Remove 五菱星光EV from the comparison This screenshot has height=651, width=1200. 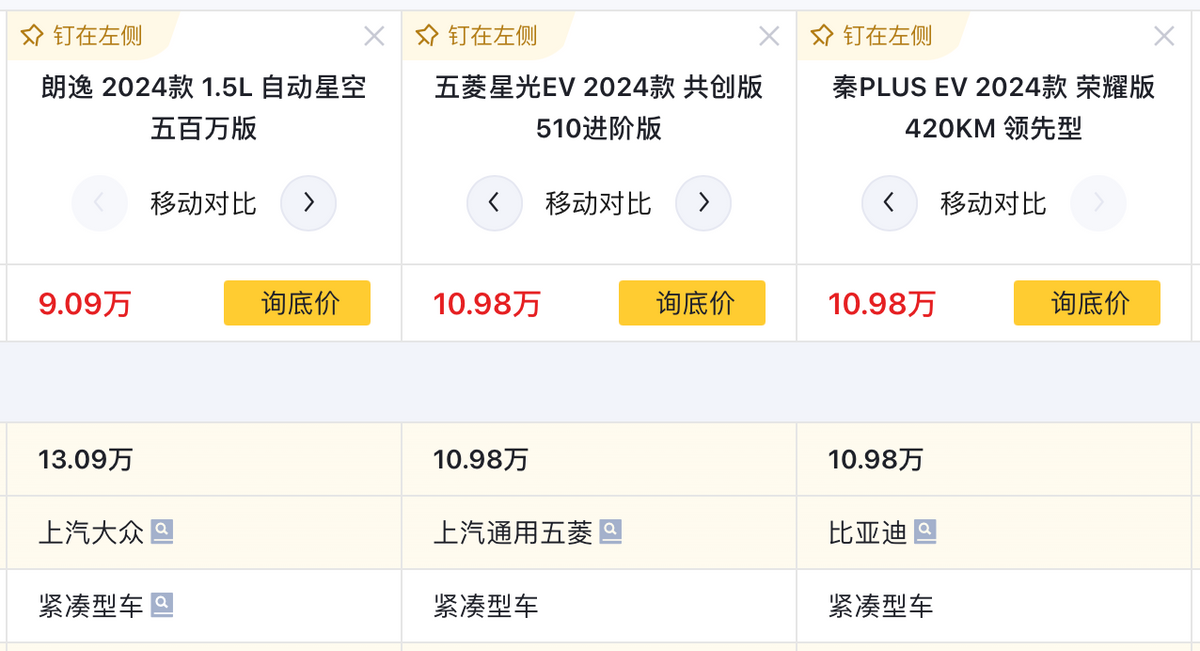click(x=769, y=37)
